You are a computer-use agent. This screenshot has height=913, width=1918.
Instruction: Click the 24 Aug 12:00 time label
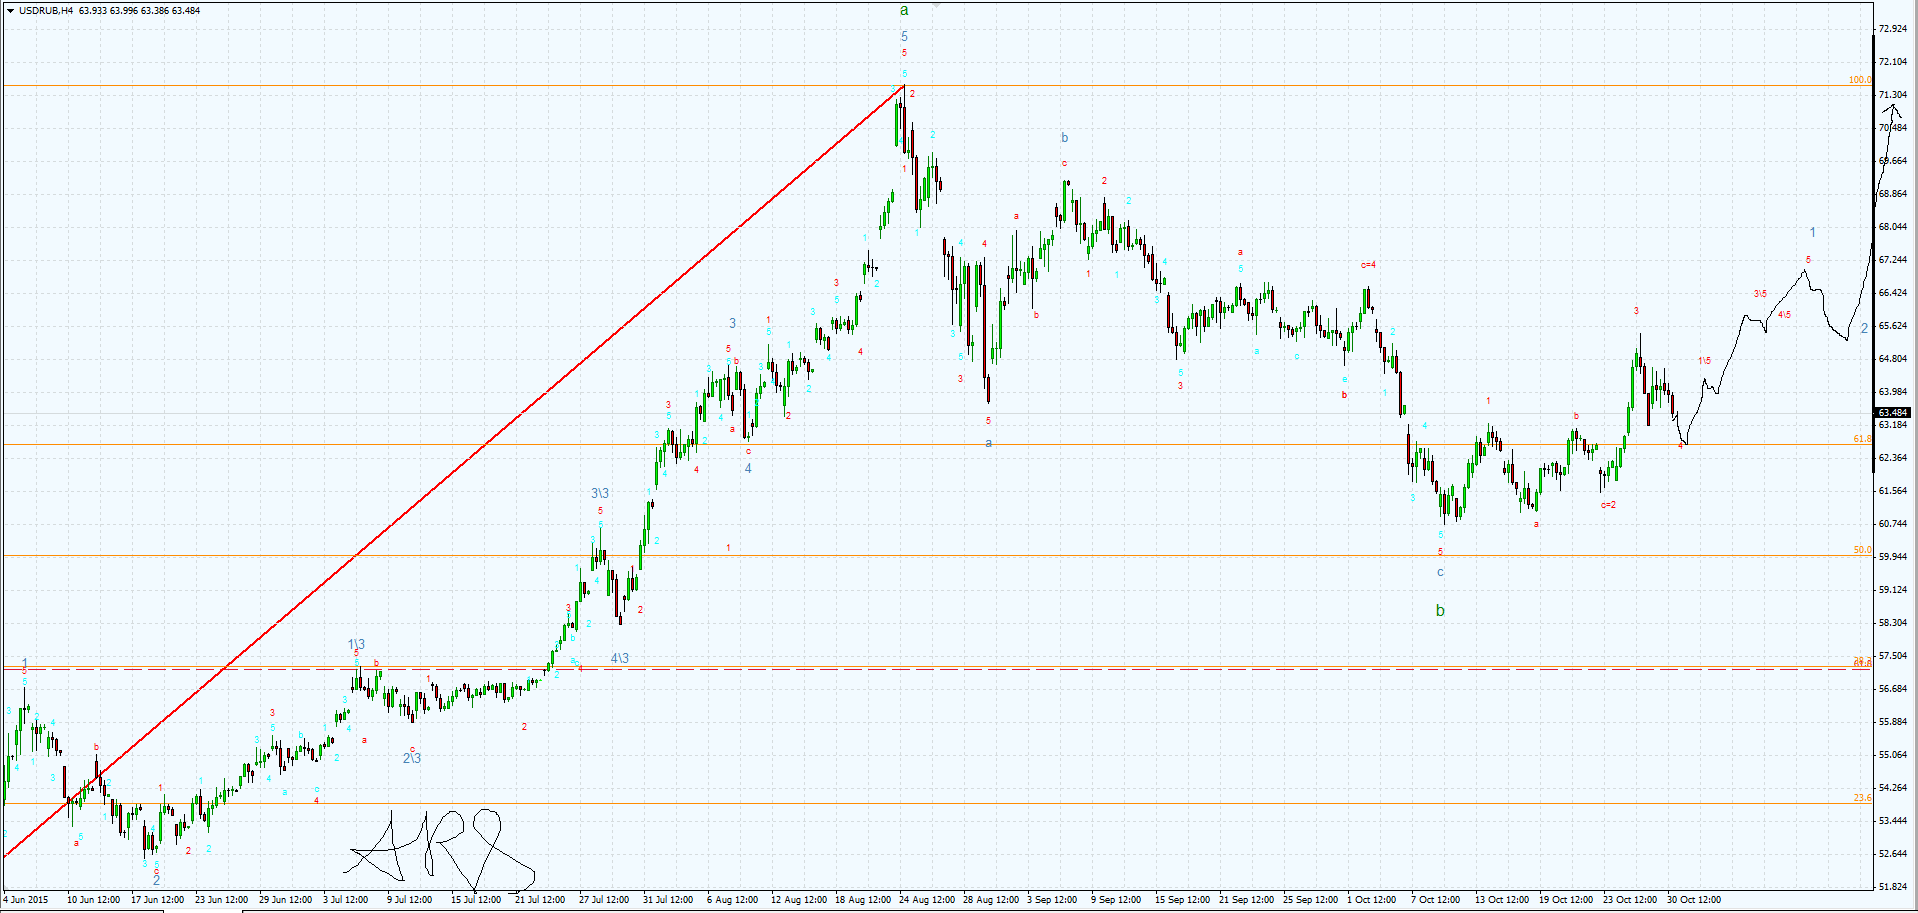[x=926, y=900]
